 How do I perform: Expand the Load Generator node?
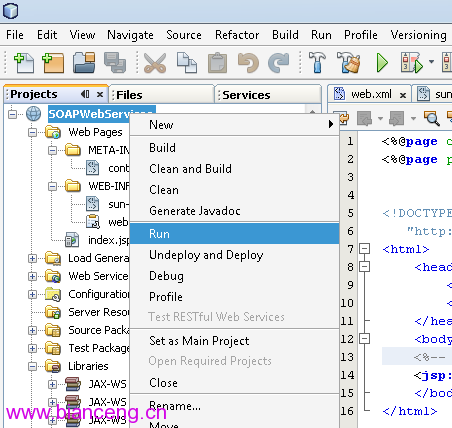[32, 258]
